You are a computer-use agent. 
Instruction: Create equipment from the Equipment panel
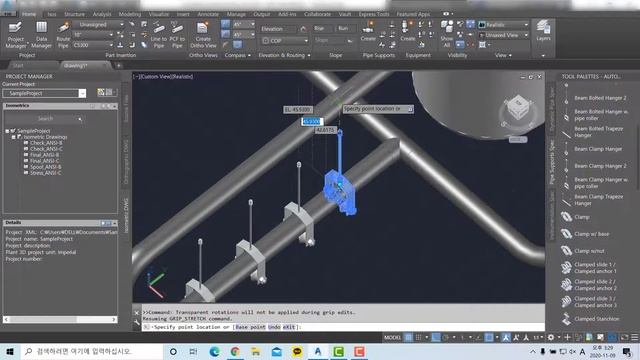coord(407,31)
